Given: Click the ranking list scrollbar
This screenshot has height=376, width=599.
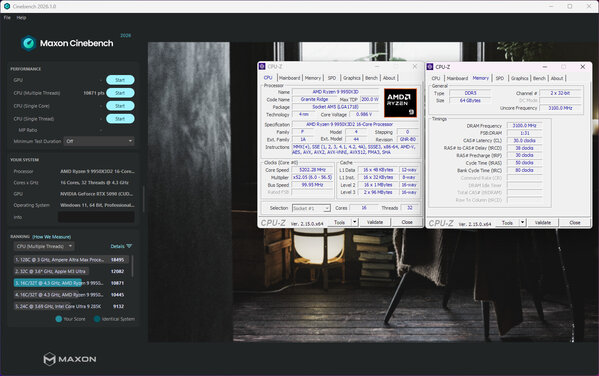Looking at the screenshot, I should [133, 266].
